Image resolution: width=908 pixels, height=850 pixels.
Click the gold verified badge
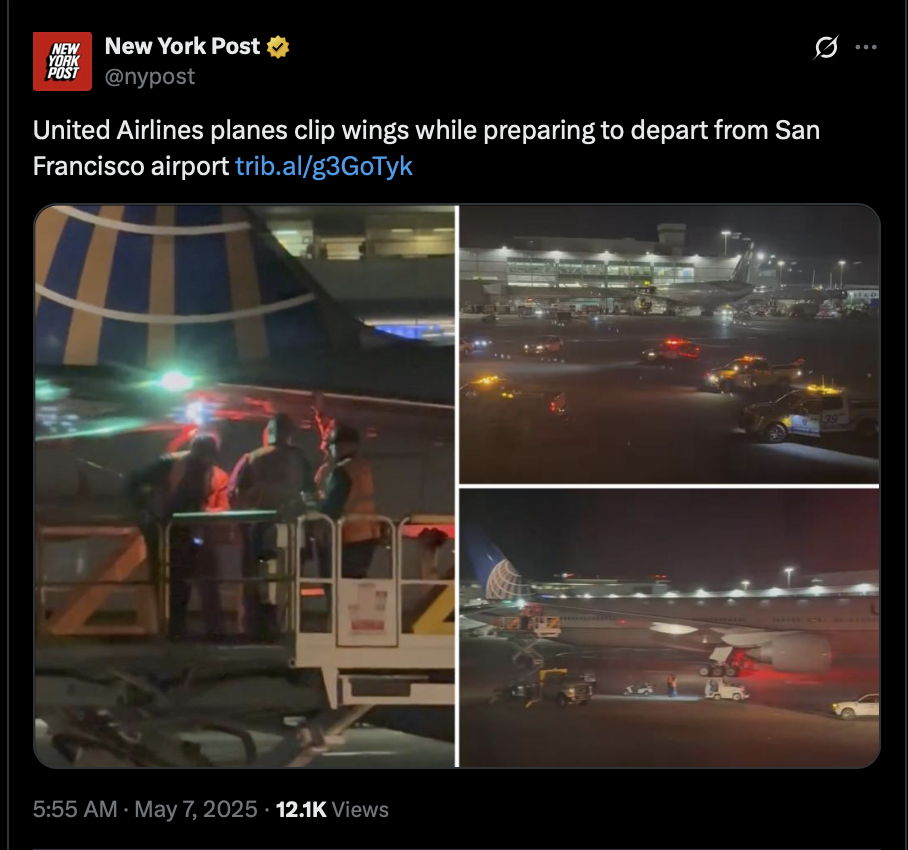[278, 47]
